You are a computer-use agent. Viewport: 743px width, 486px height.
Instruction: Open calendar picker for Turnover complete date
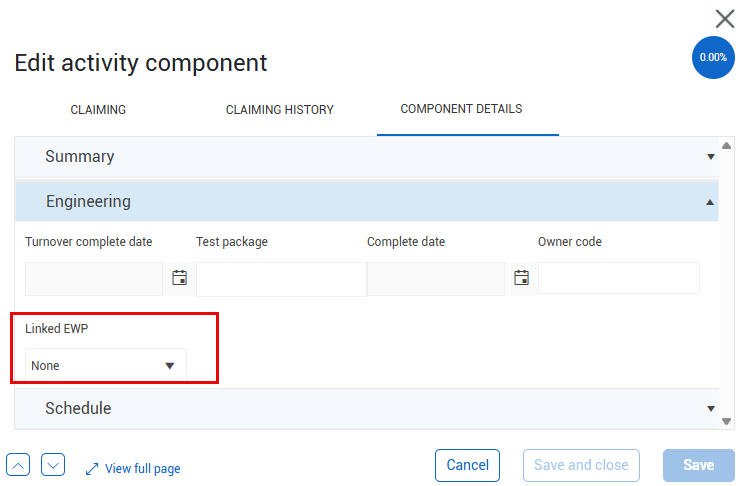click(x=179, y=278)
